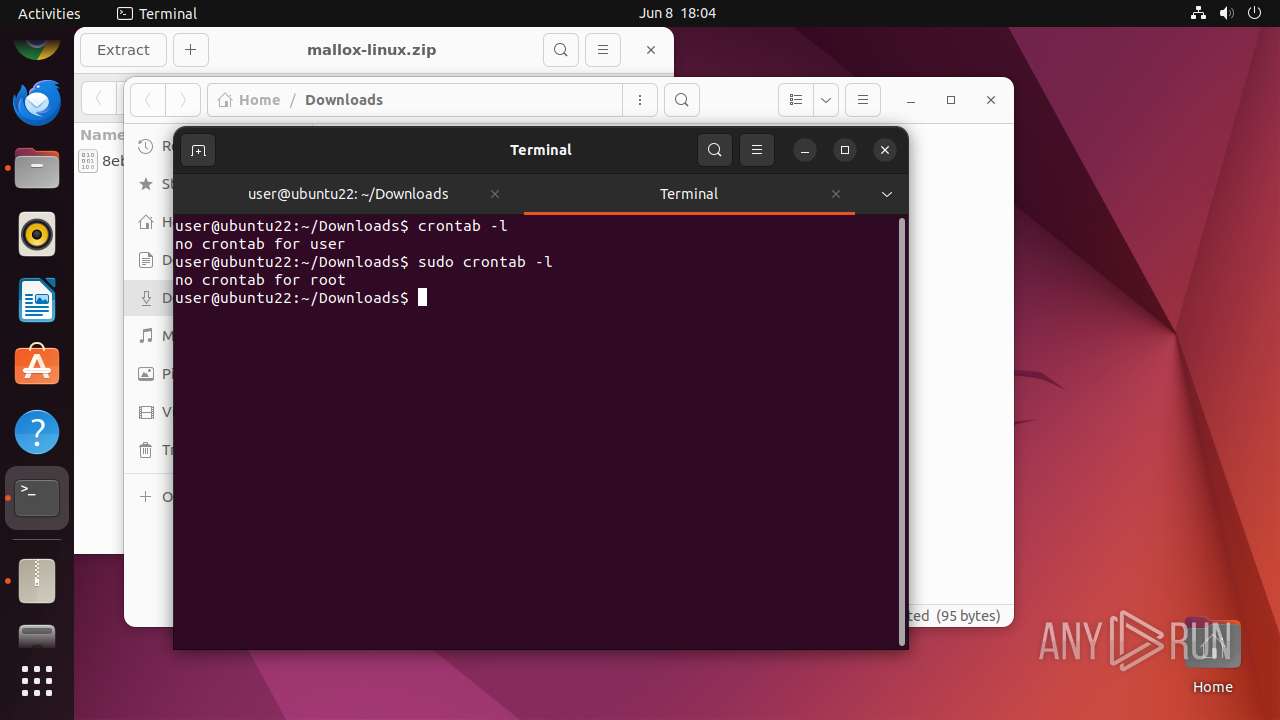Image resolution: width=1280 pixels, height=720 pixels.
Task: Open Terminal hamburger menu
Action: (x=757, y=150)
